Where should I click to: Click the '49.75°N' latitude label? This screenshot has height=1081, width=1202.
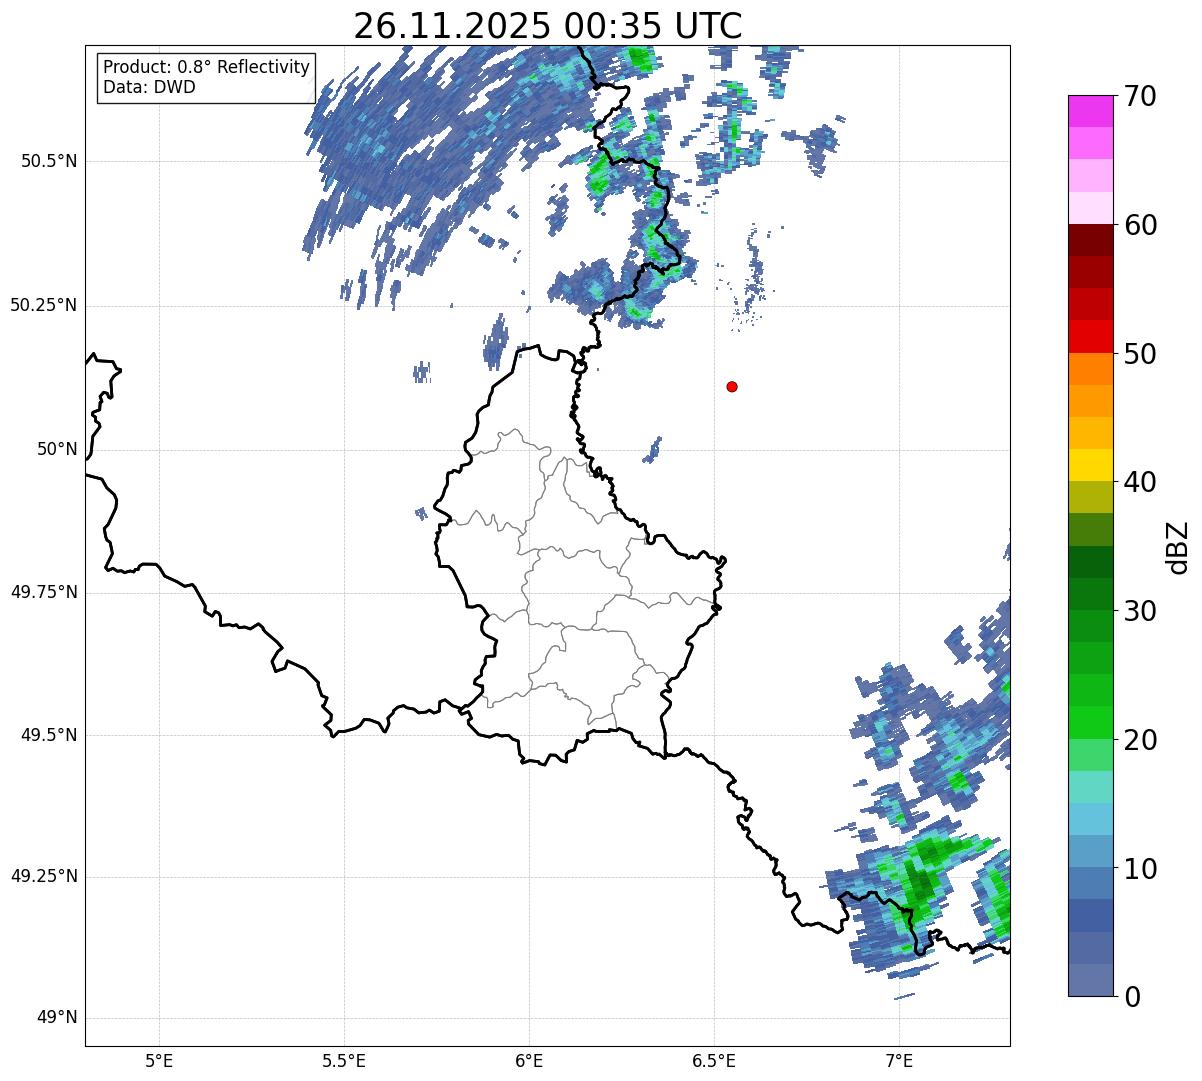click(x=44, y=592)
